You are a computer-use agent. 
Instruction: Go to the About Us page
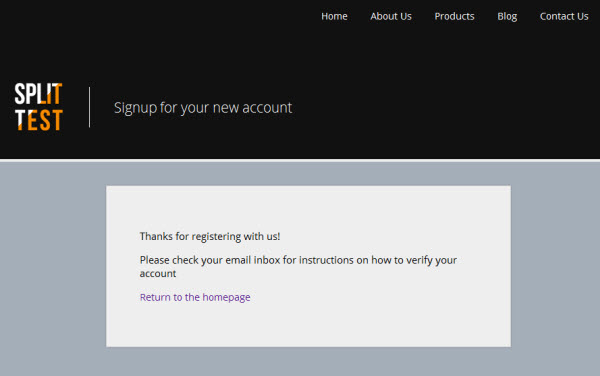[x=391, y=16]
